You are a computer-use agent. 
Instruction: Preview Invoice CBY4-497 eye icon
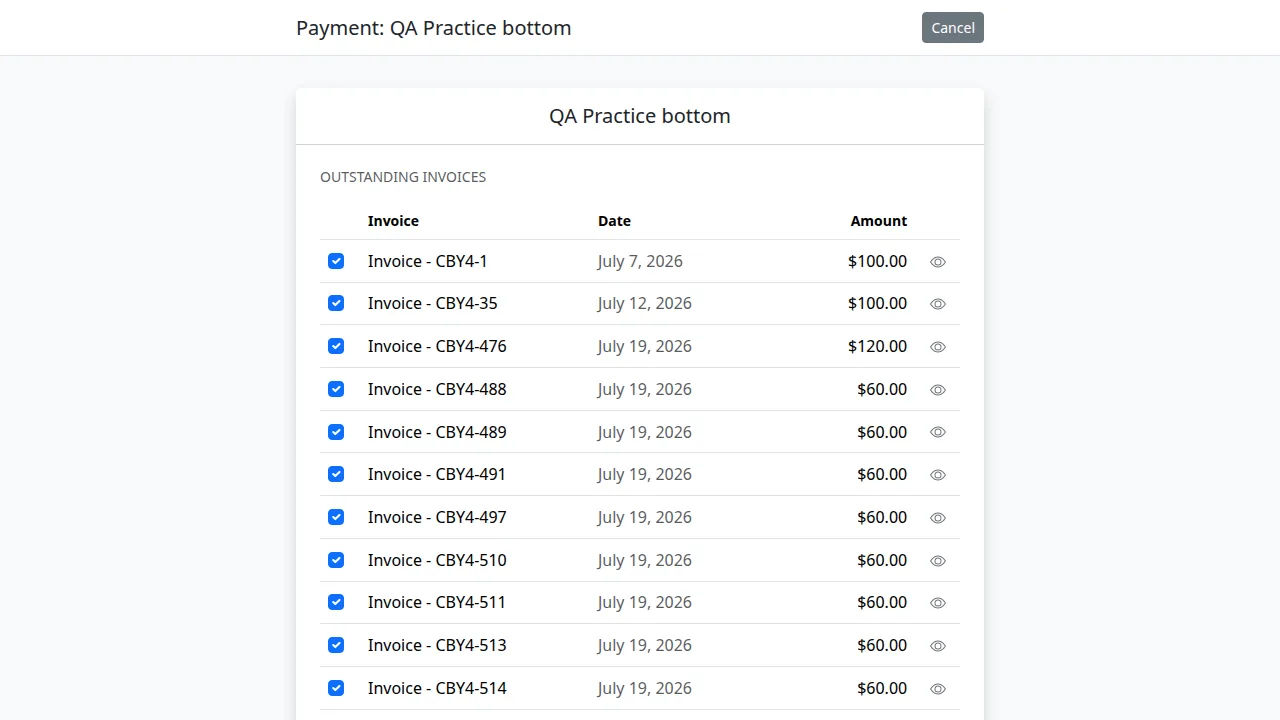[938, 518]
